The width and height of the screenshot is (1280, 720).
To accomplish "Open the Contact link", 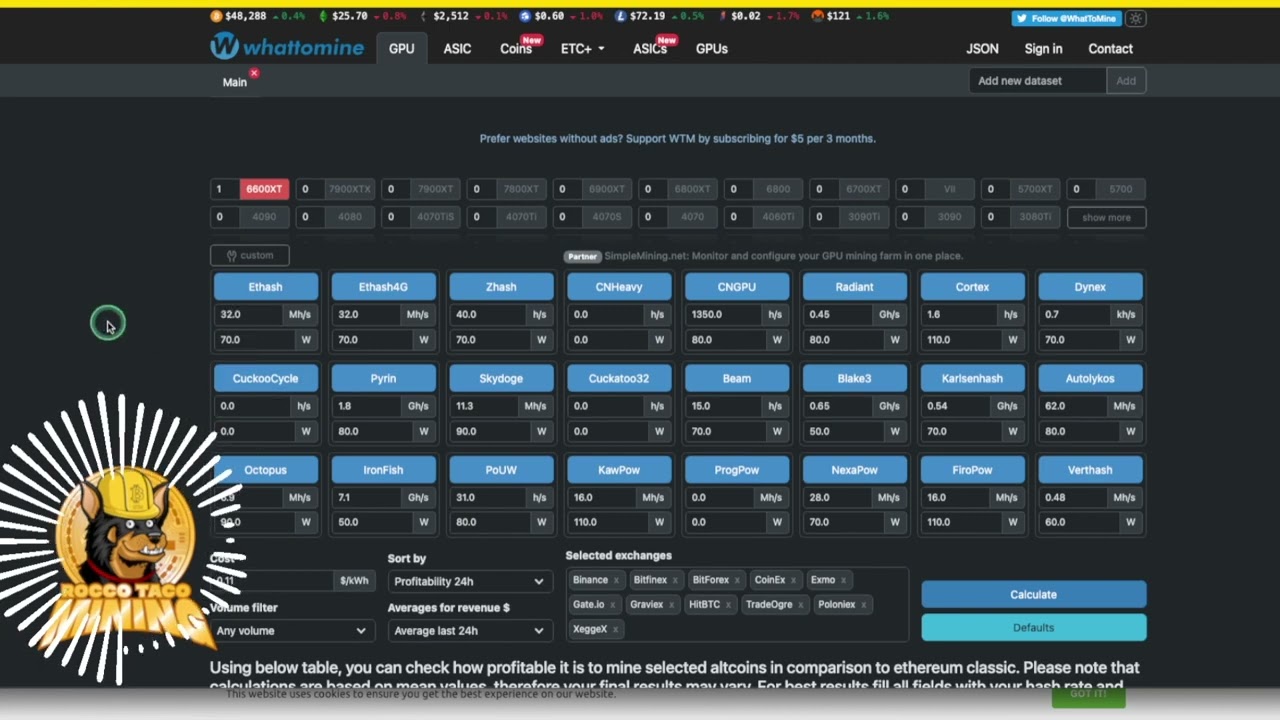I will click(x=1110, y=48).
